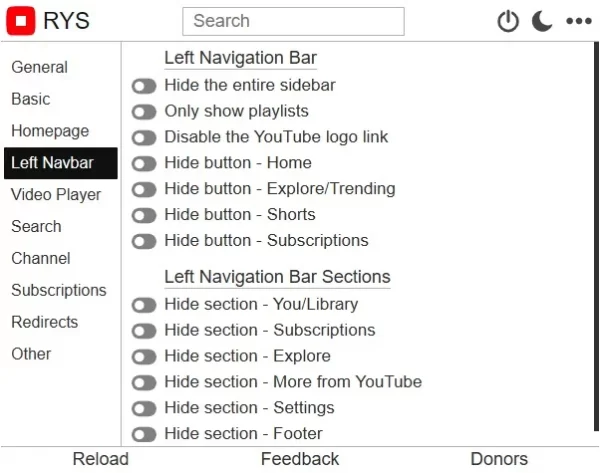Toggle Hide button - Shorts
Image resolution: width=600 pixels, height=473 pixels.
144,215
